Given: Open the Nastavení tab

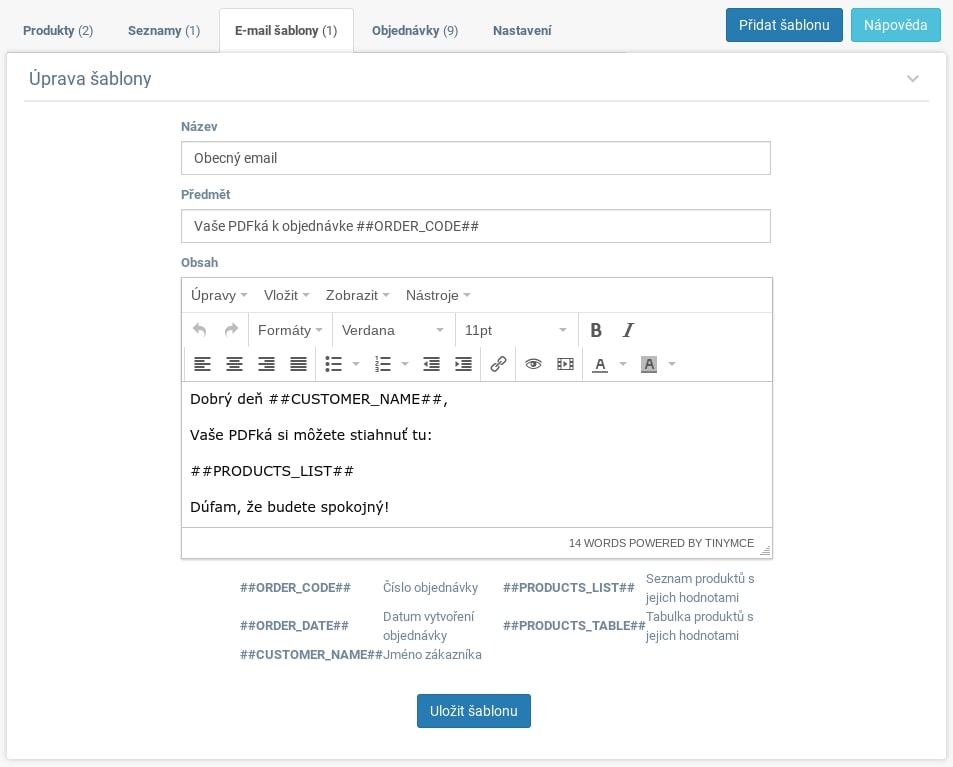Looking at the screenshot, I should (522, 30).
